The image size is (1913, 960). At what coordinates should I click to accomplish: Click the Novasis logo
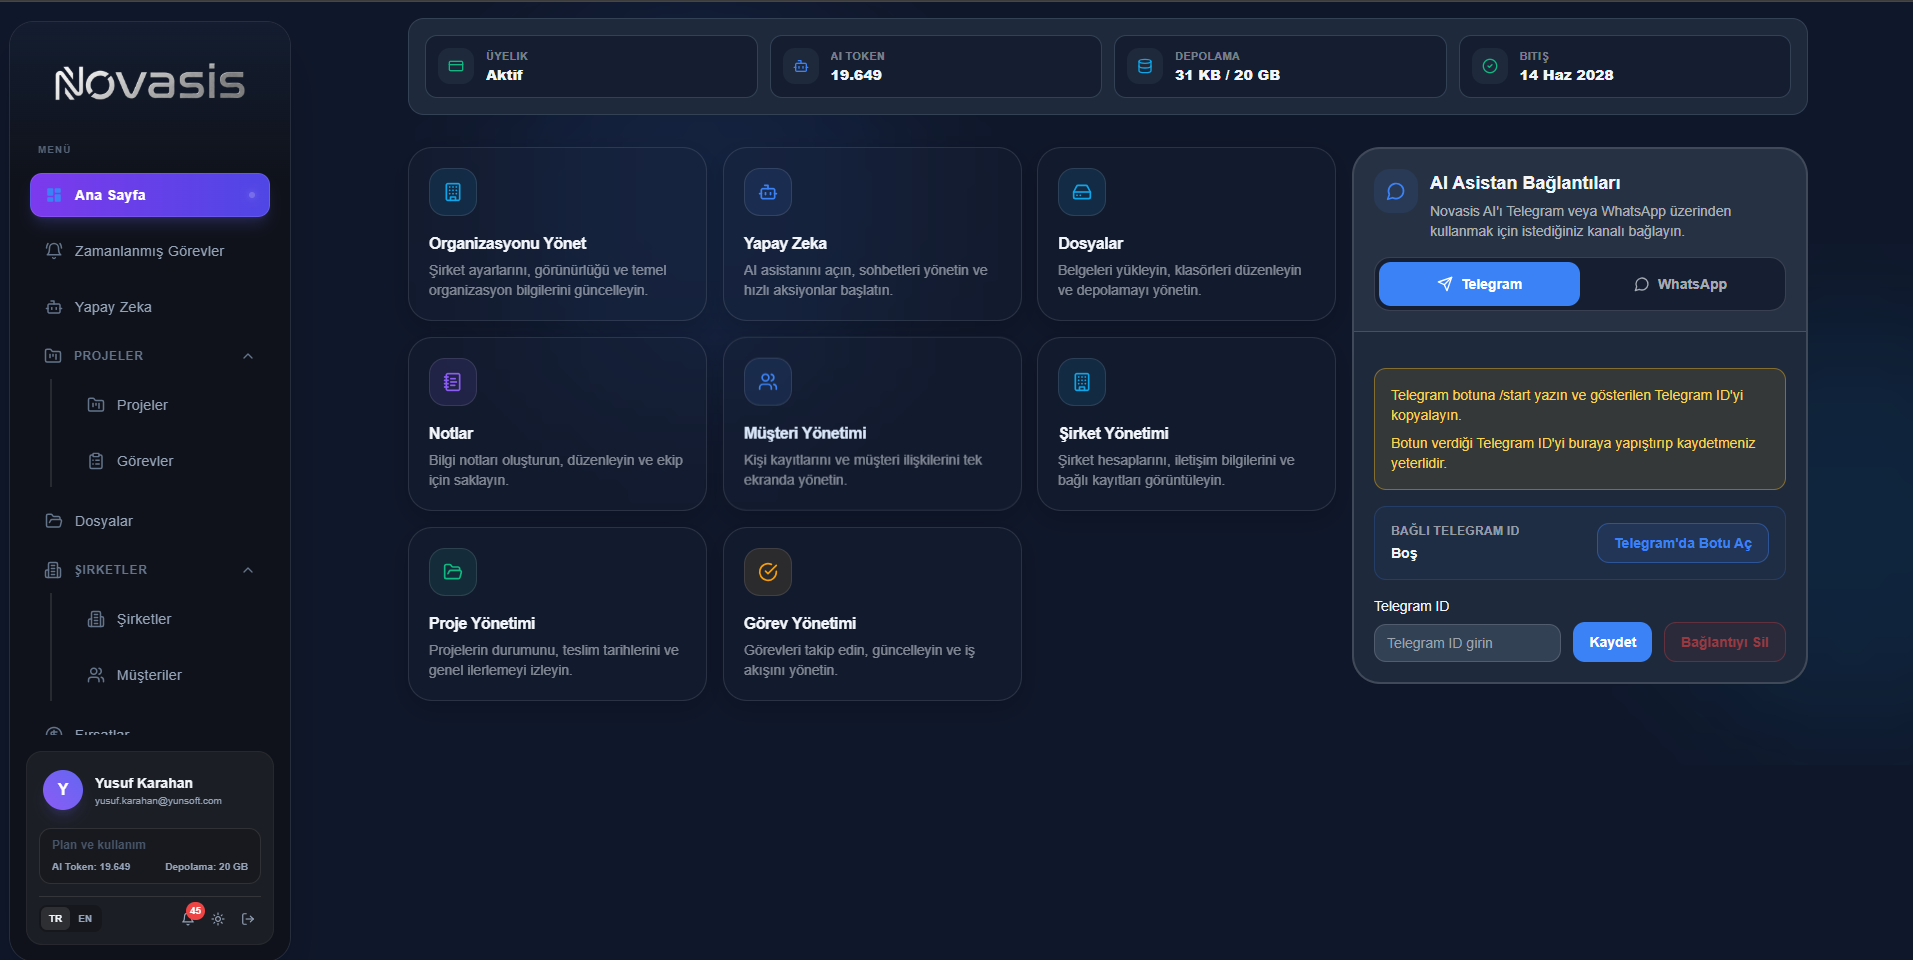click(x=150, y=83)
